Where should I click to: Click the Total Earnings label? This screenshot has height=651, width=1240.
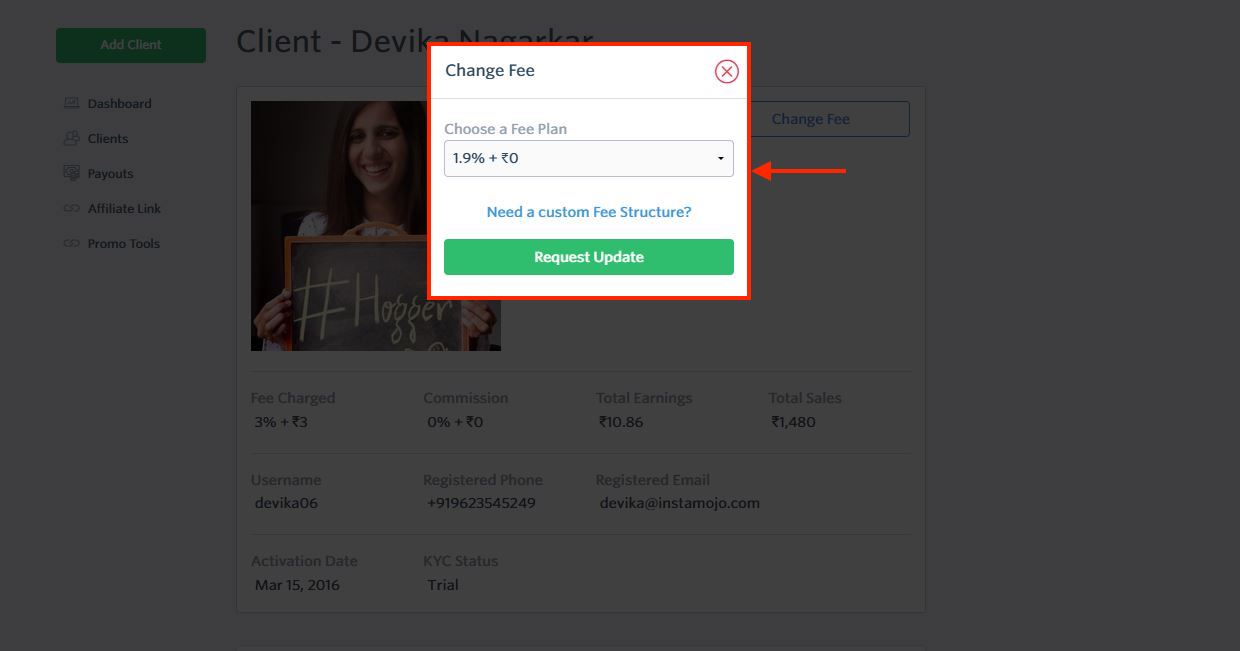644,398
